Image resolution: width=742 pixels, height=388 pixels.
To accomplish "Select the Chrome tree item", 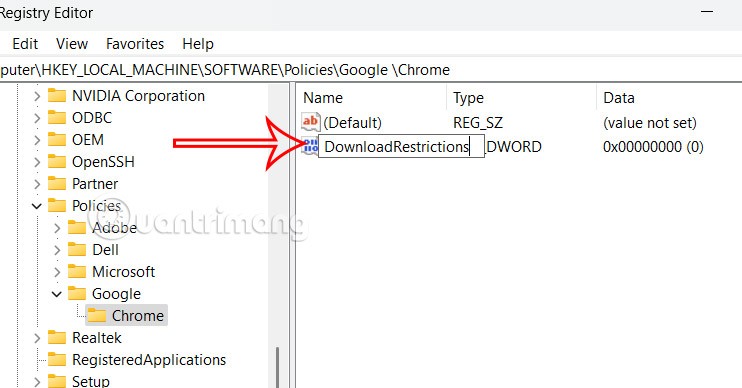I will coord(138,316).
